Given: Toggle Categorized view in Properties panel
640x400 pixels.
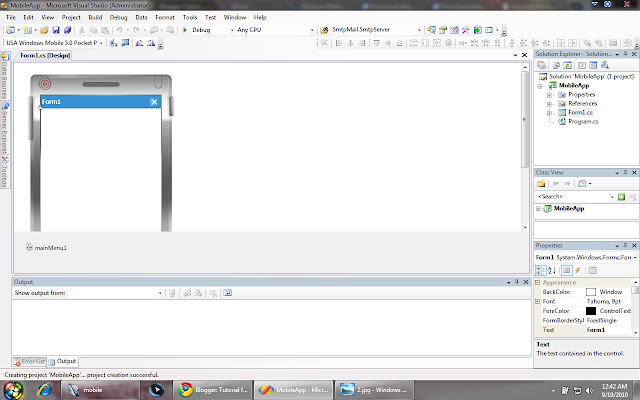Looking at the screenshot, I should click(540, 270).
